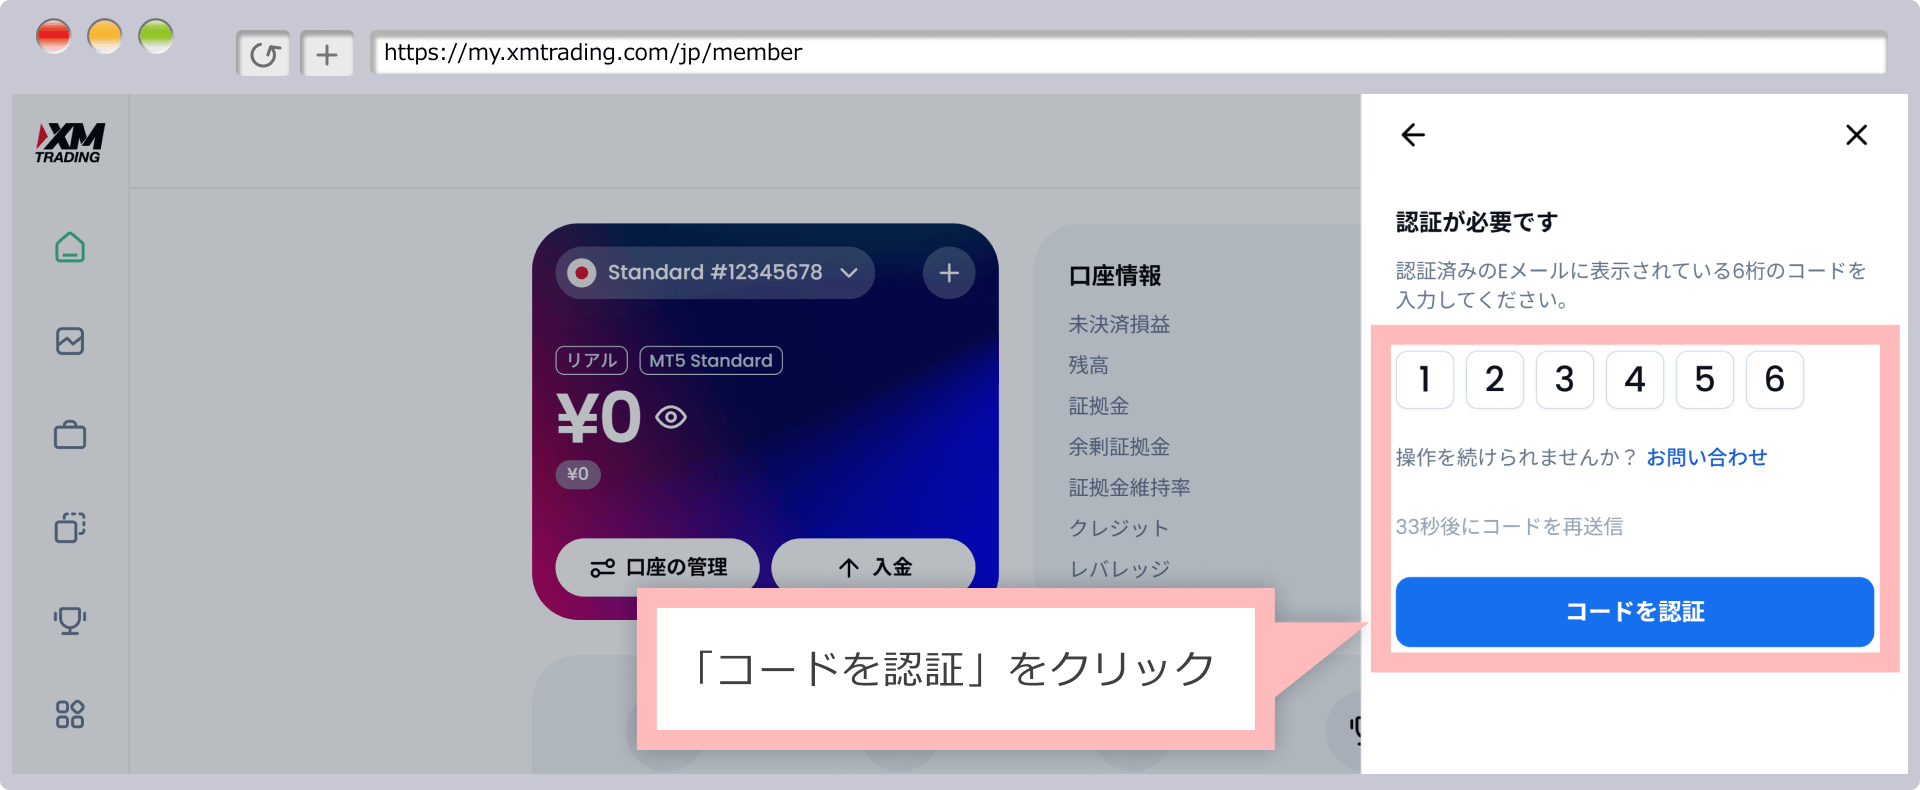
Task: Click the クレジット row
Action: [x=1119, y=528]
